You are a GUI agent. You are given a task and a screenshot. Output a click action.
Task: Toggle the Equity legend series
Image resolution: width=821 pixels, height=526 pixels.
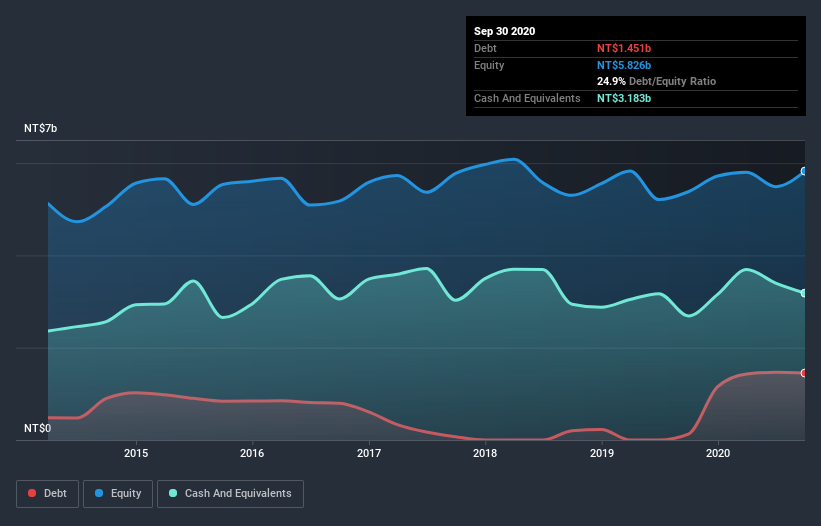pyautogui.click(x=118, y=494)
